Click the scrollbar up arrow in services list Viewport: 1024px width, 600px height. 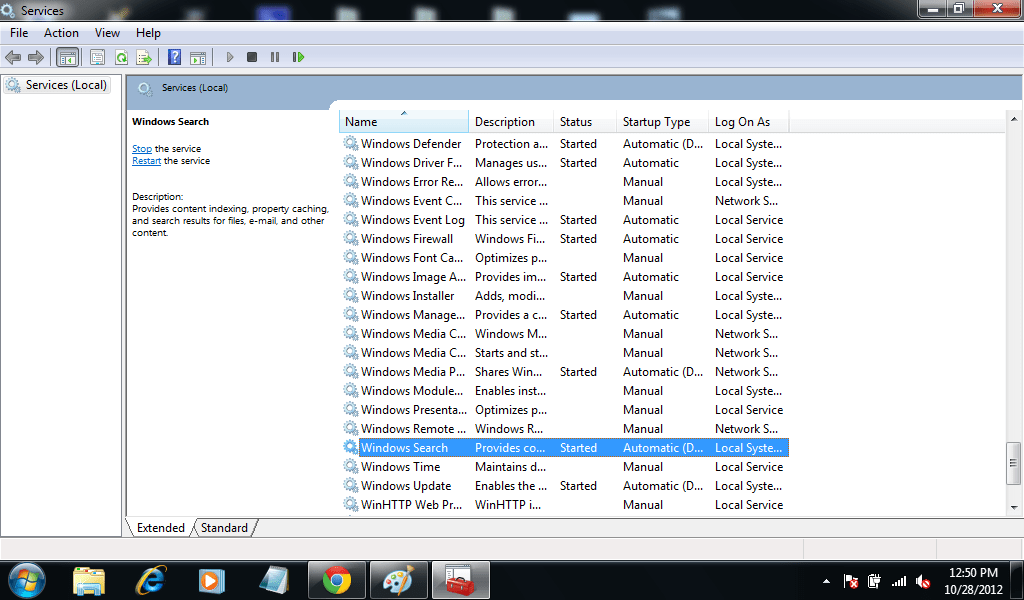coord(1014,119)
